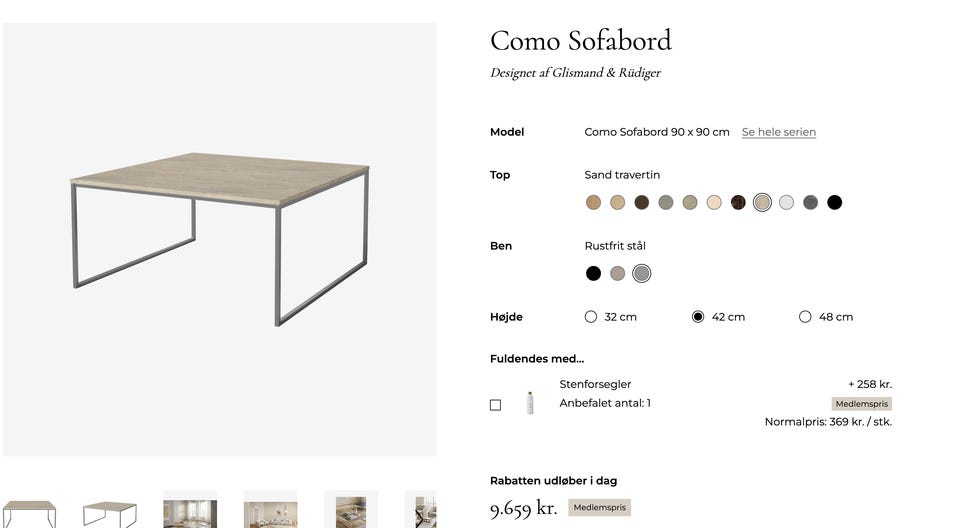The image size is (960, 528).
Task: Pick the dark marble top swatch
Action: (x=738, y=203)
